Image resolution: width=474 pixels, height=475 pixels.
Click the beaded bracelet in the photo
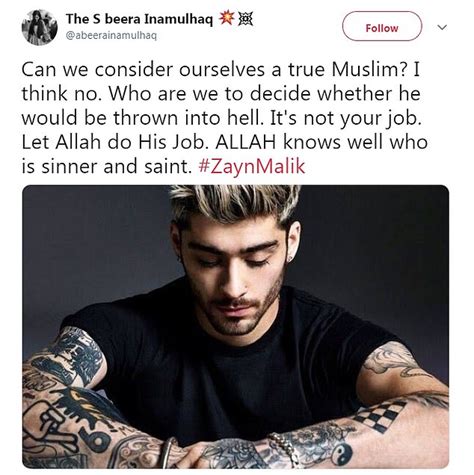286,449
